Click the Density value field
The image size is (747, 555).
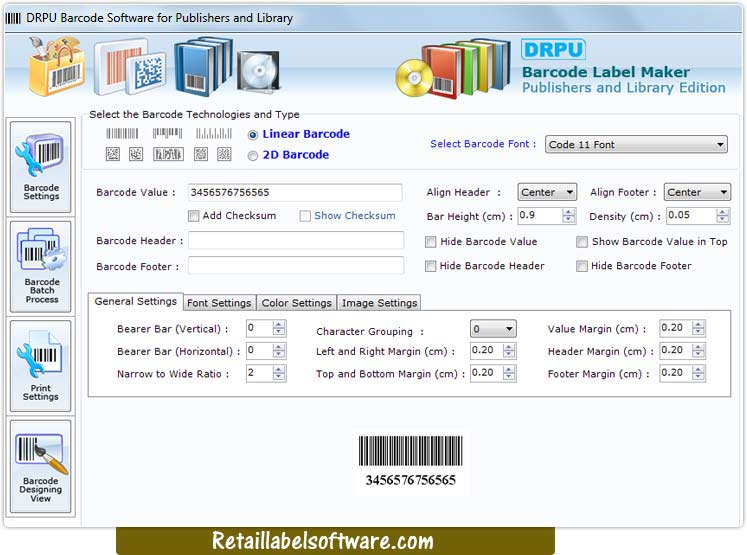691,215
